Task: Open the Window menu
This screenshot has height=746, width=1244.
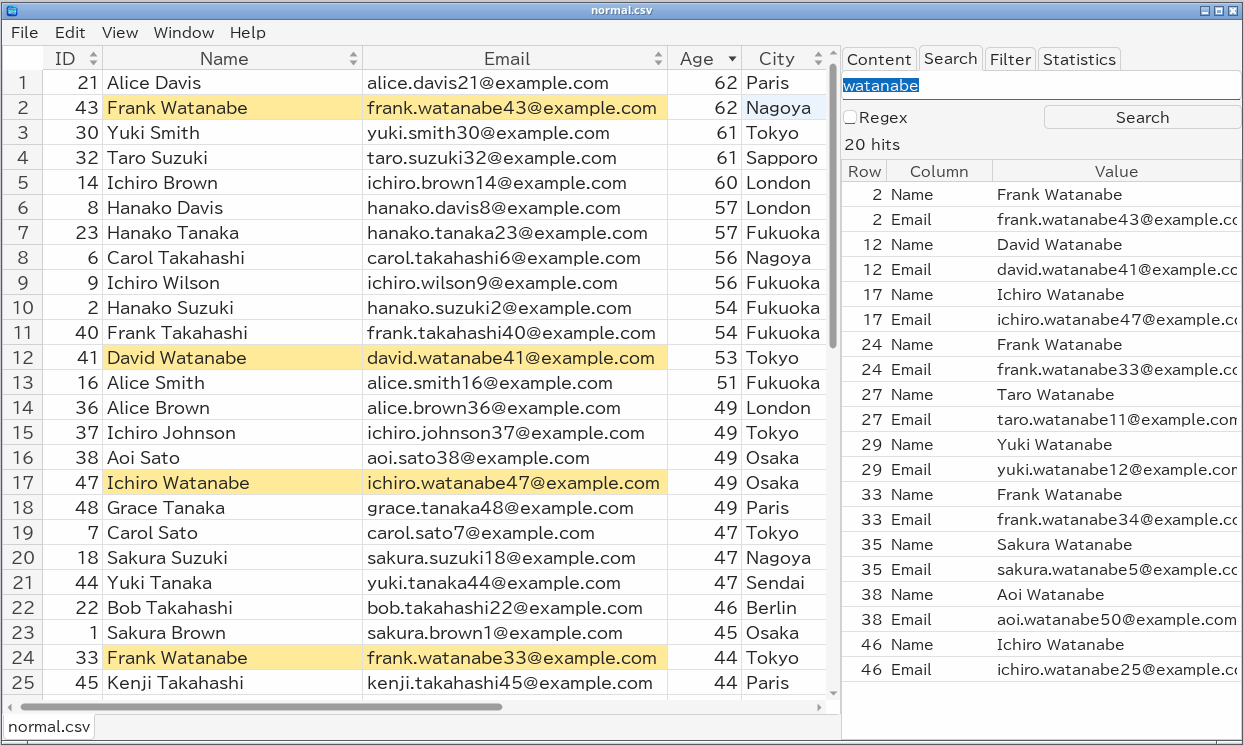Action: pyautogui.click(x=184, y=33)
